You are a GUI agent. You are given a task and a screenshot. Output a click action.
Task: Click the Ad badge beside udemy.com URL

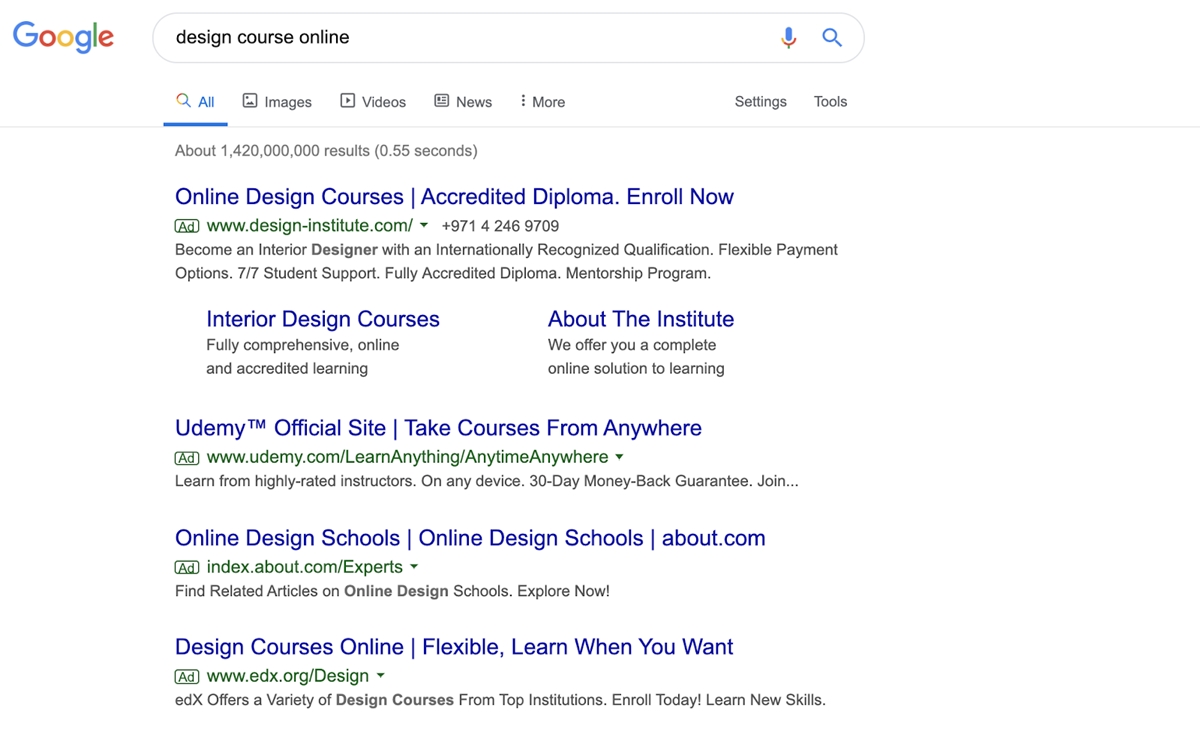pos(187,458)
